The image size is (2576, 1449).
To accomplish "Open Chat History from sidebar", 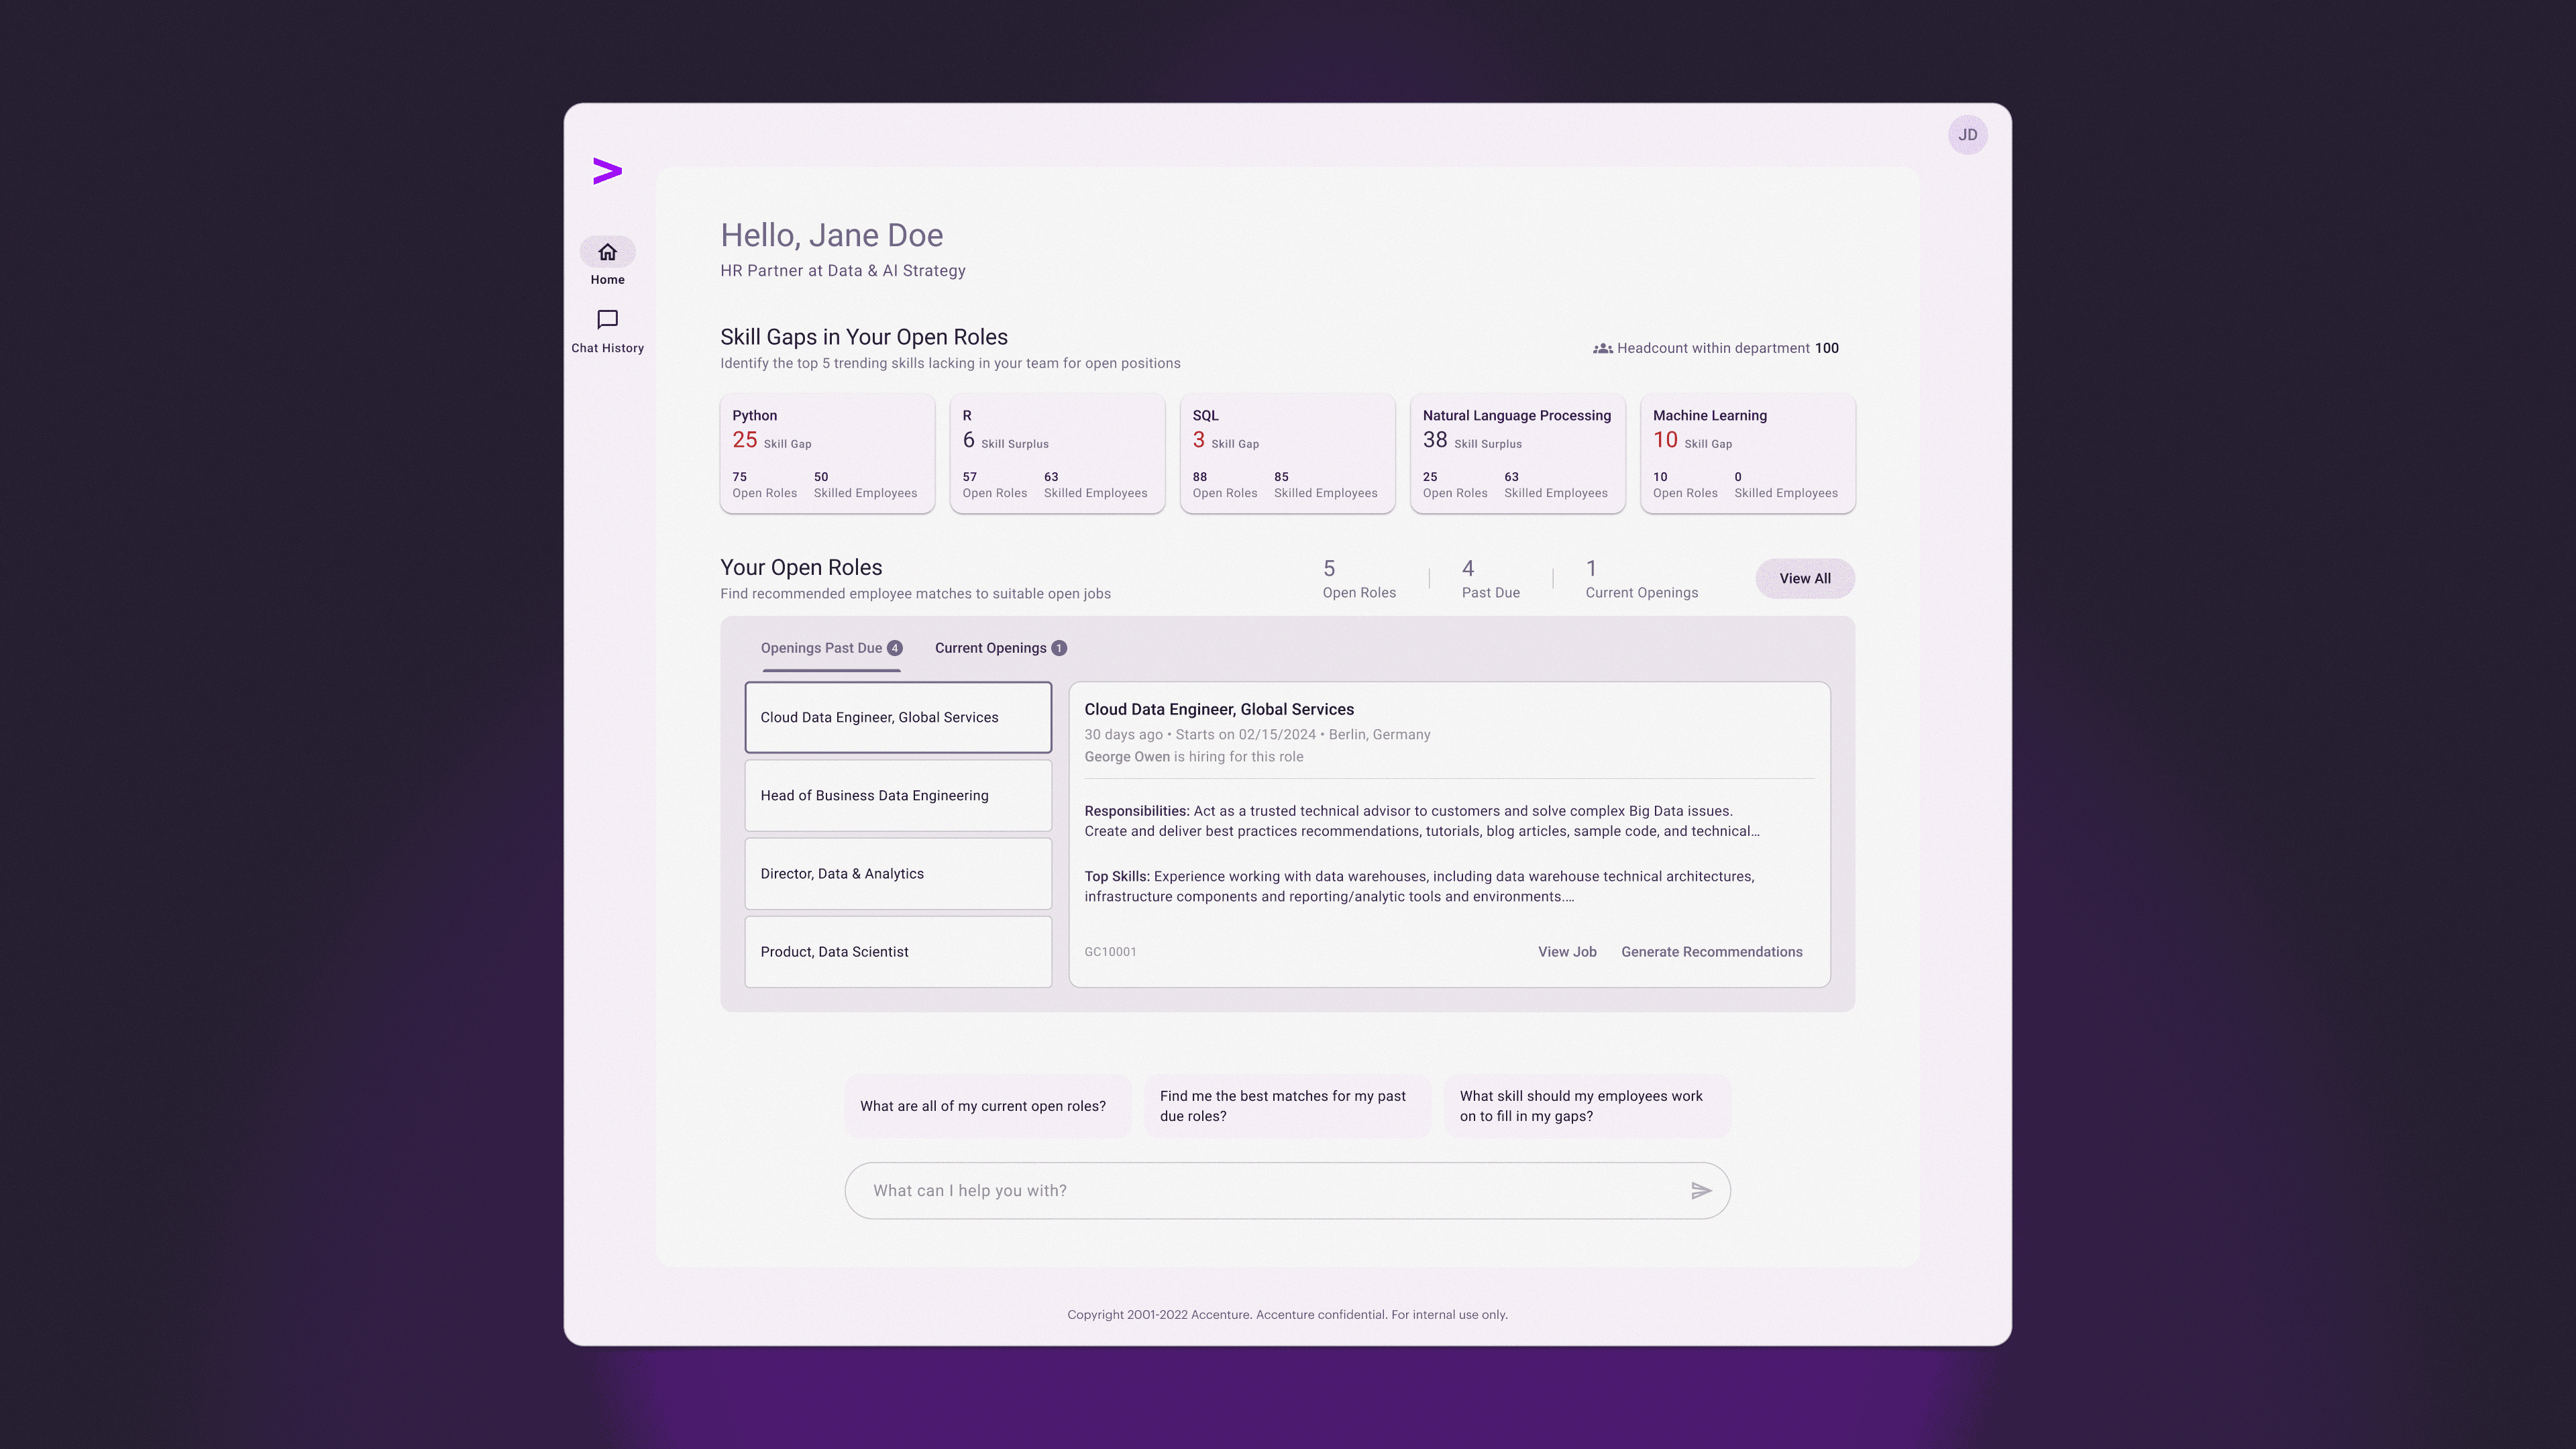I will pyautogui.click(x=607, y=320).
